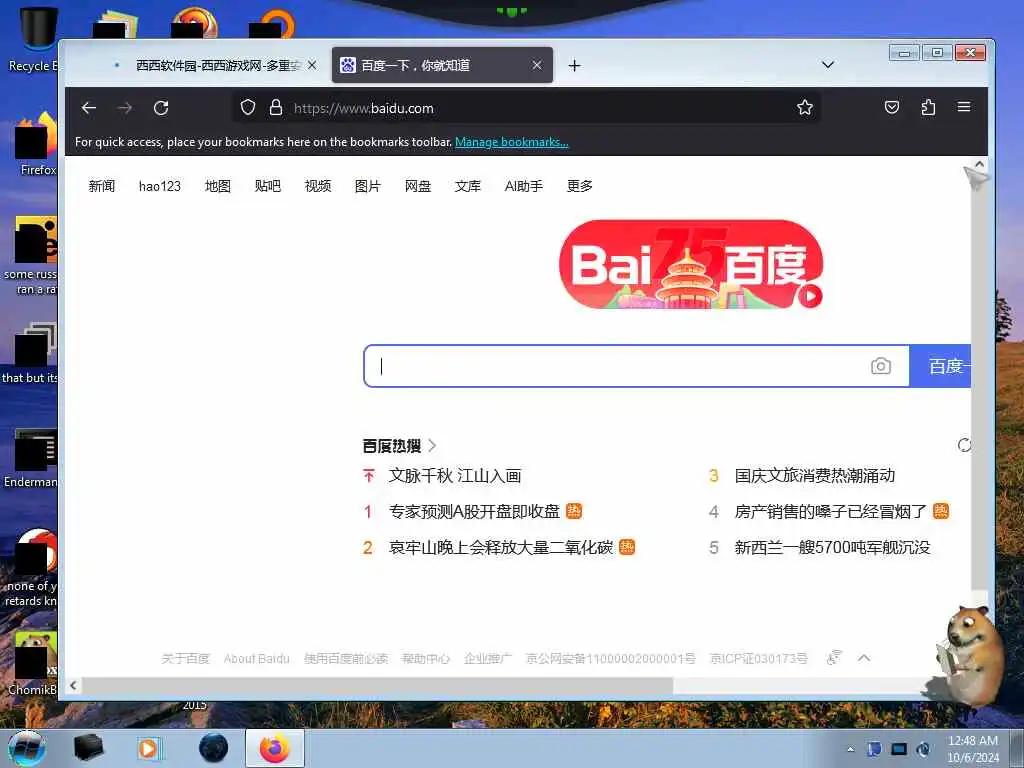Open the 关于百度 footer link

[x=185, y=658]
